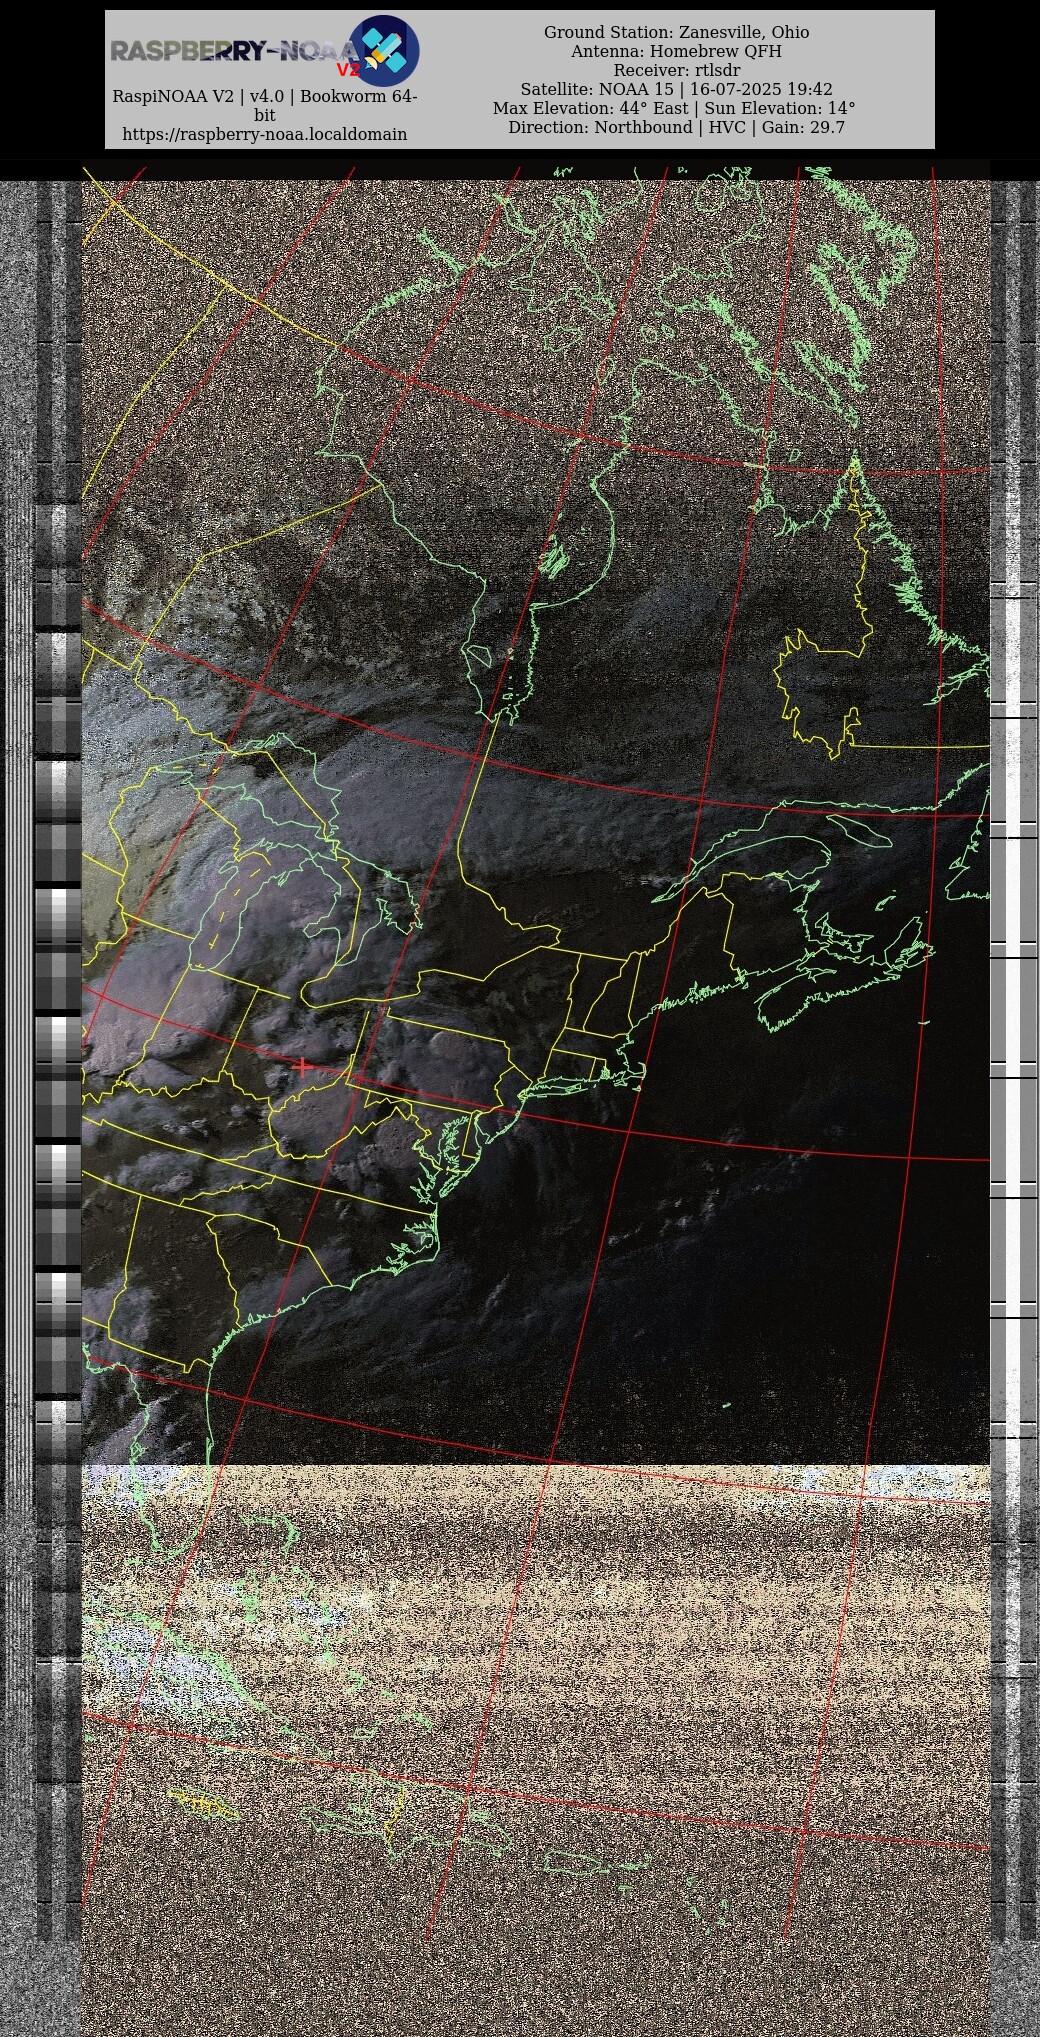Click the RaspiNOAA V2 version text
1040x2037 pixels.
click(x=264, y=96)
